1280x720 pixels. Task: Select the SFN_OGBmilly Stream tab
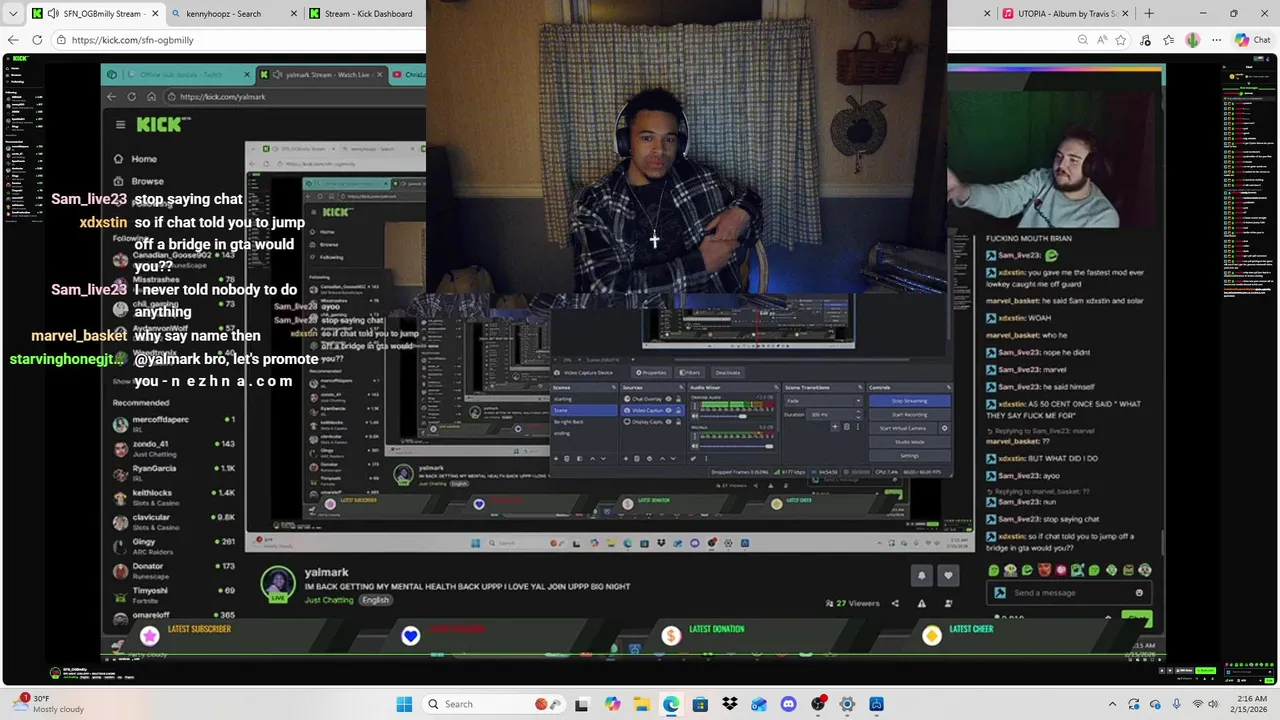pos(95,13)
